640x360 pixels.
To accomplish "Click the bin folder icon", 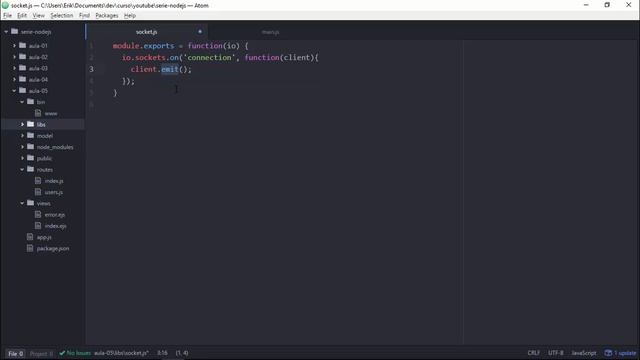I will (x=31, y=102).
